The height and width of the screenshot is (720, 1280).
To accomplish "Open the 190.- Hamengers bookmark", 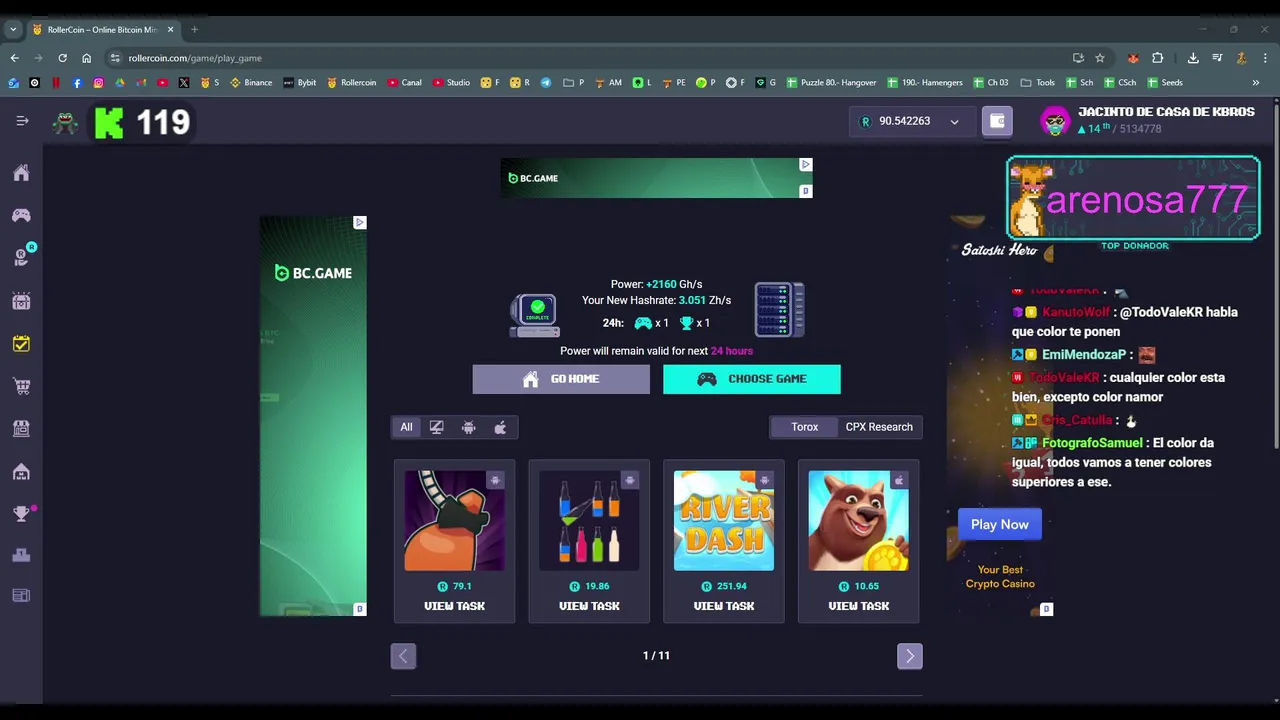I will coord(925,83).
